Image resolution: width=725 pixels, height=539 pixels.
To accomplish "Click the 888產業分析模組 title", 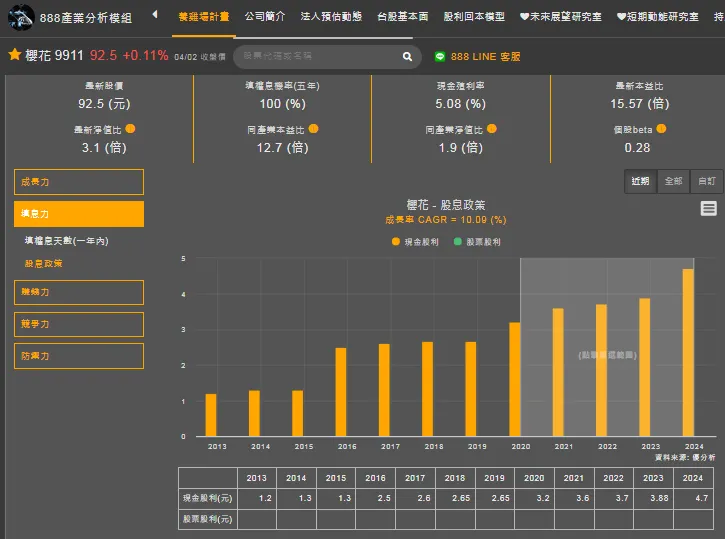I will tap(86, 18).
